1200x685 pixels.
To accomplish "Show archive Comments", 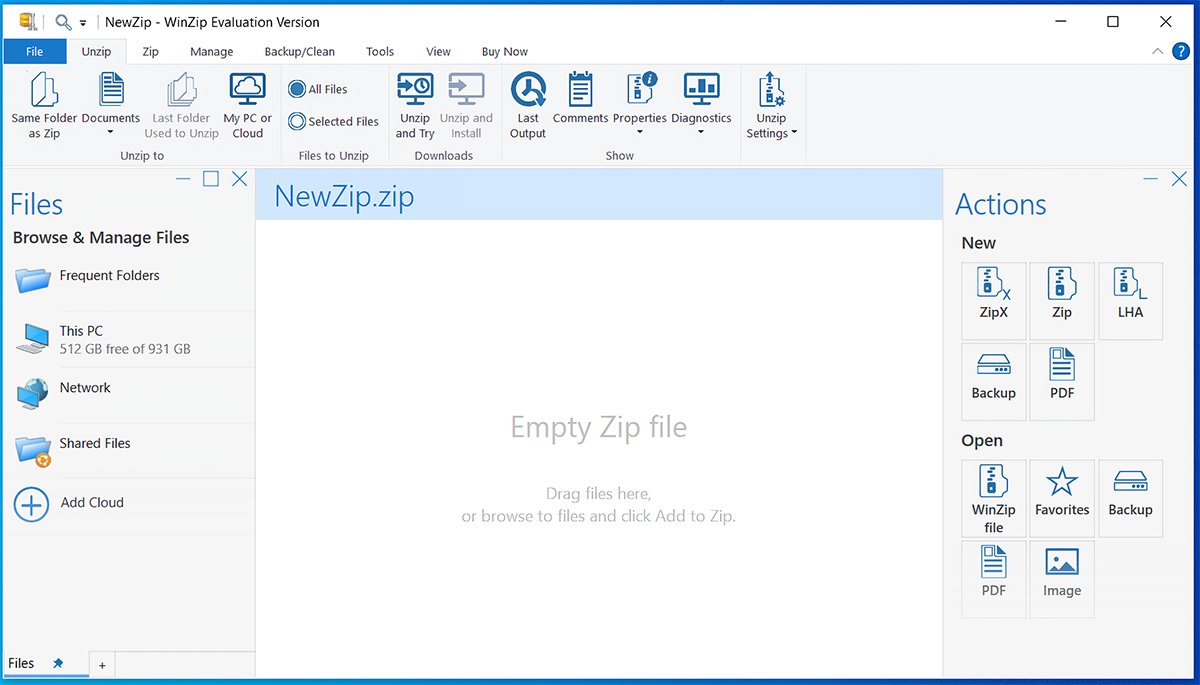I will point(580,103).
